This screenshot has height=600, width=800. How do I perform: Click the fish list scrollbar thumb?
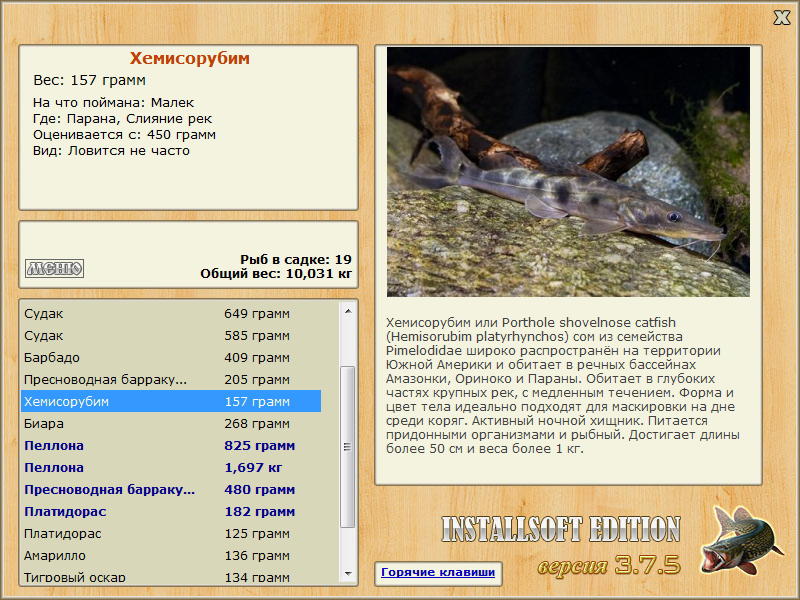(348, 447)
